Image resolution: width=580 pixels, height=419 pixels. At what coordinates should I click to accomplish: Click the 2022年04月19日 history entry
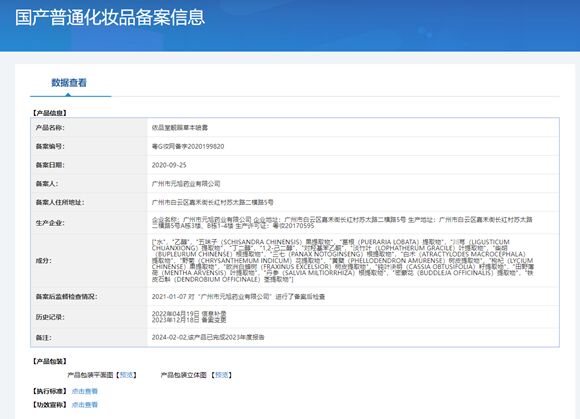[189, 314]
